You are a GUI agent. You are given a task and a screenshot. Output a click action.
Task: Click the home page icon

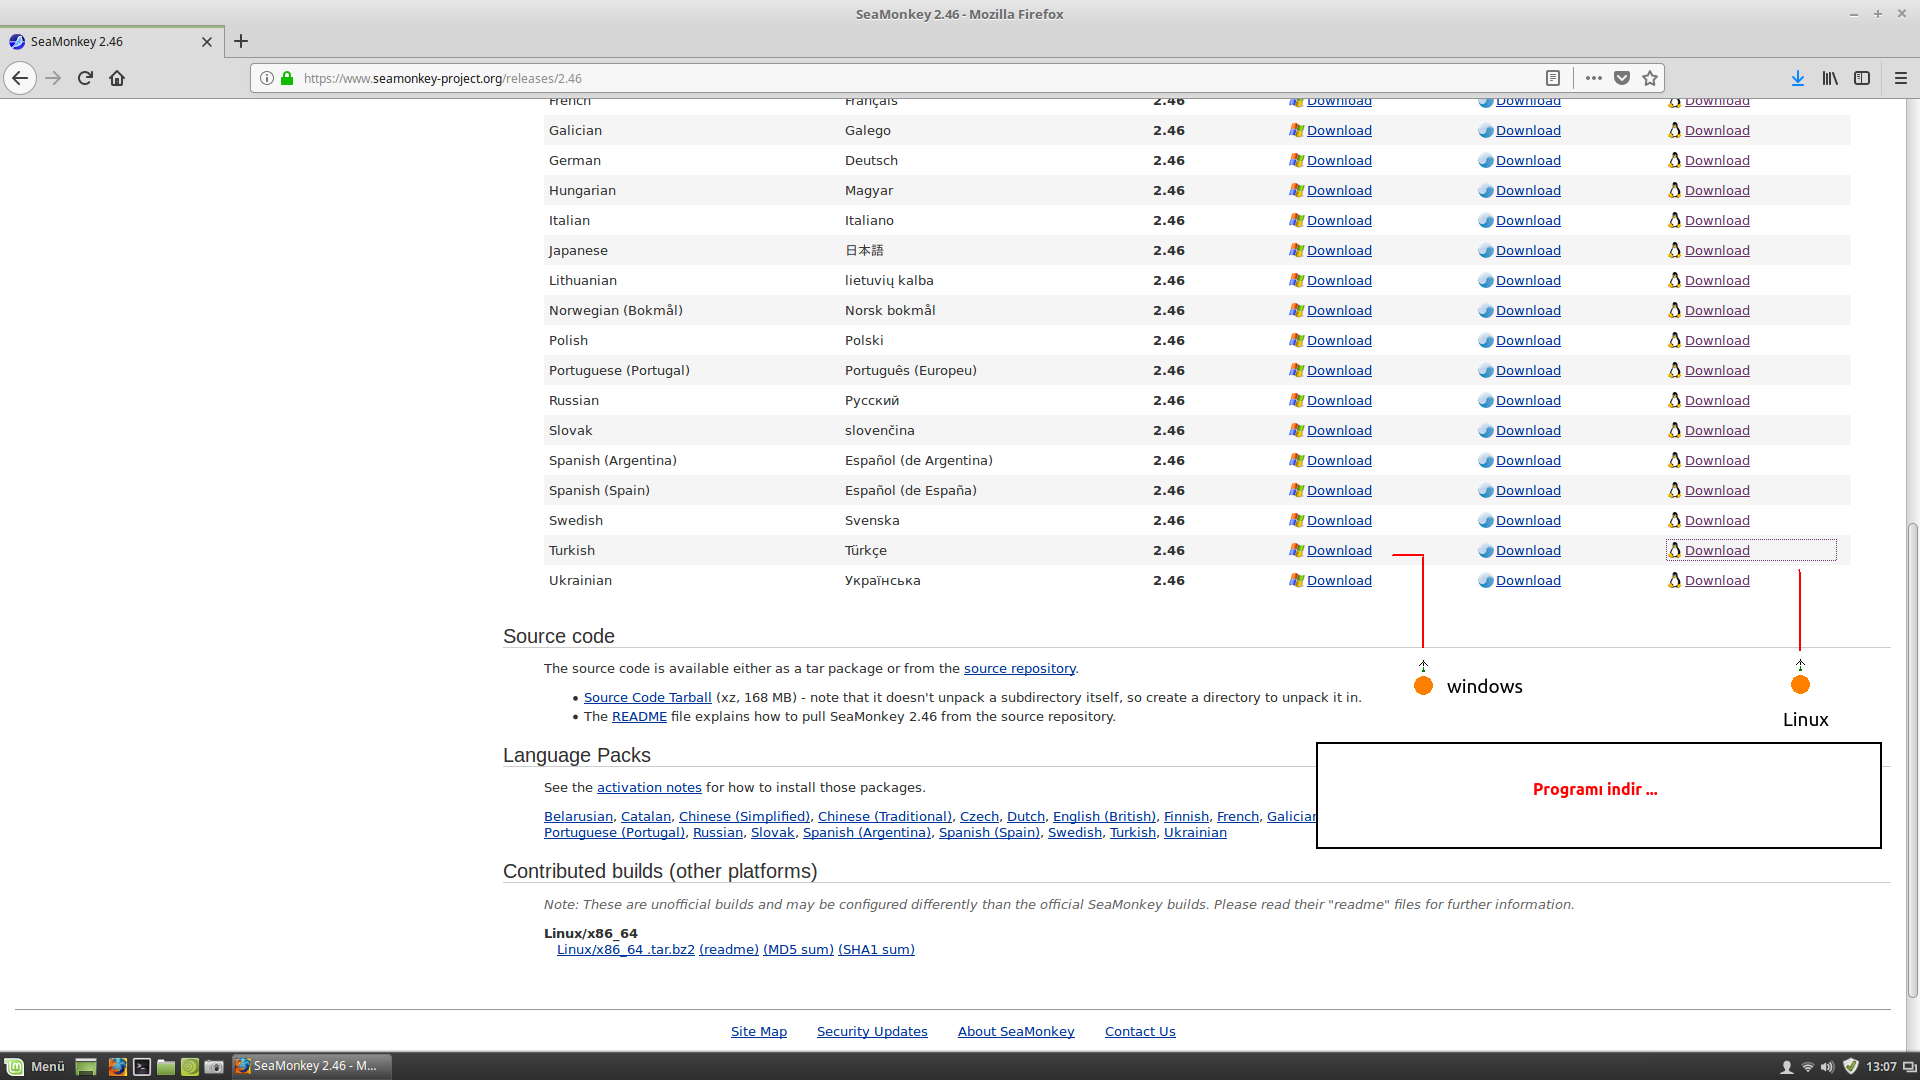117,78
